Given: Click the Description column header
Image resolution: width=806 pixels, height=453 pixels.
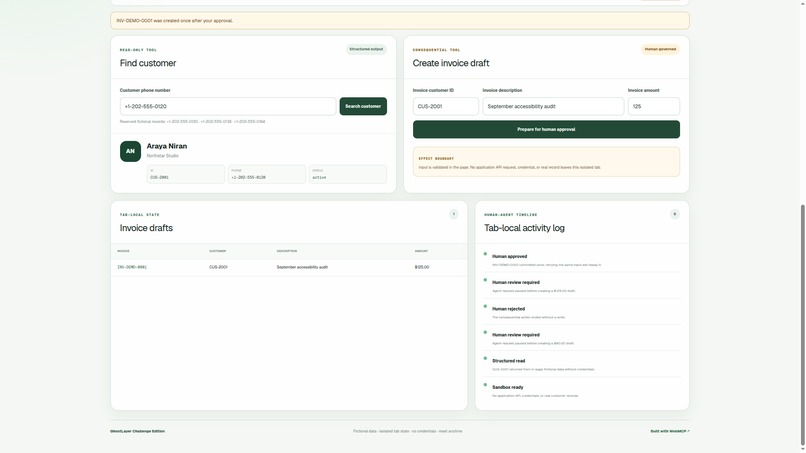Looking at the screenshot, I should point(286,251).
